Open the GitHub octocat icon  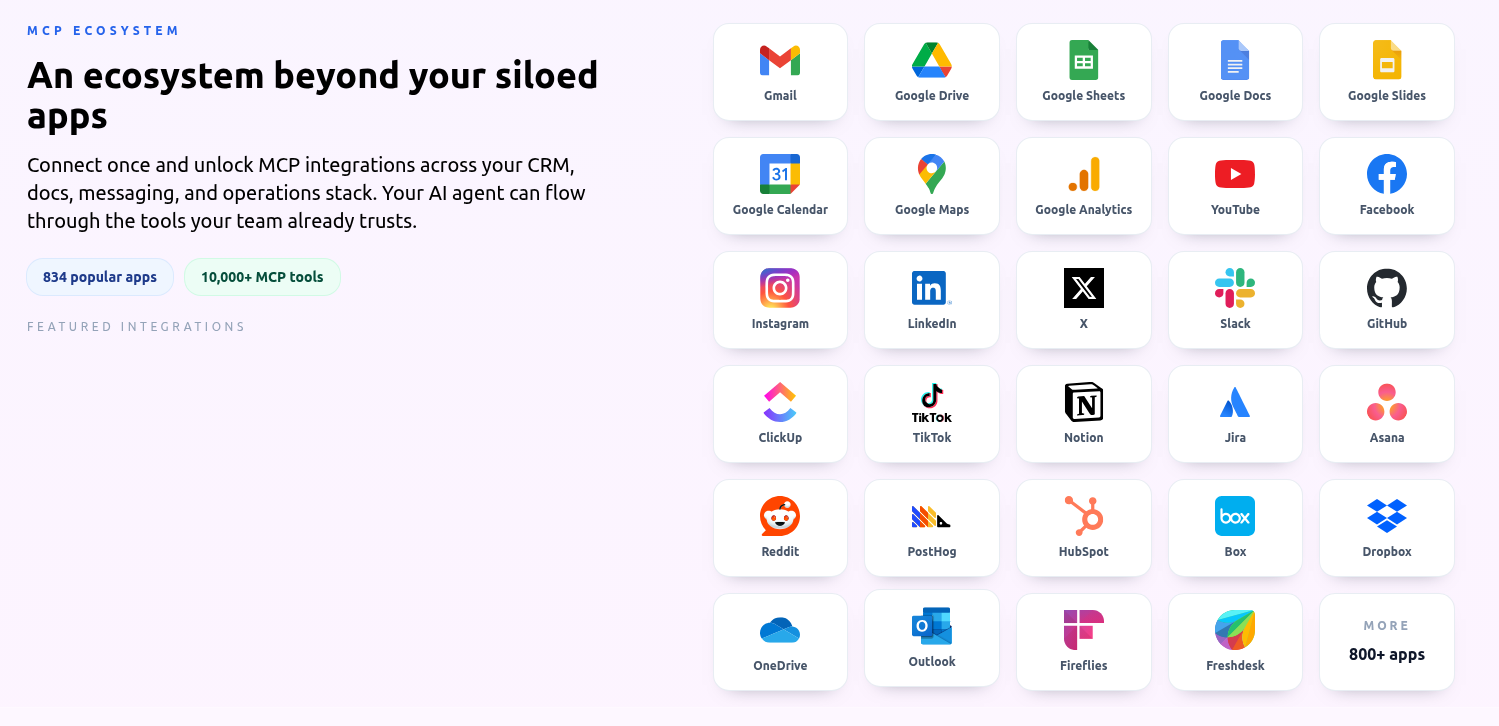[x=1387, y=288]
